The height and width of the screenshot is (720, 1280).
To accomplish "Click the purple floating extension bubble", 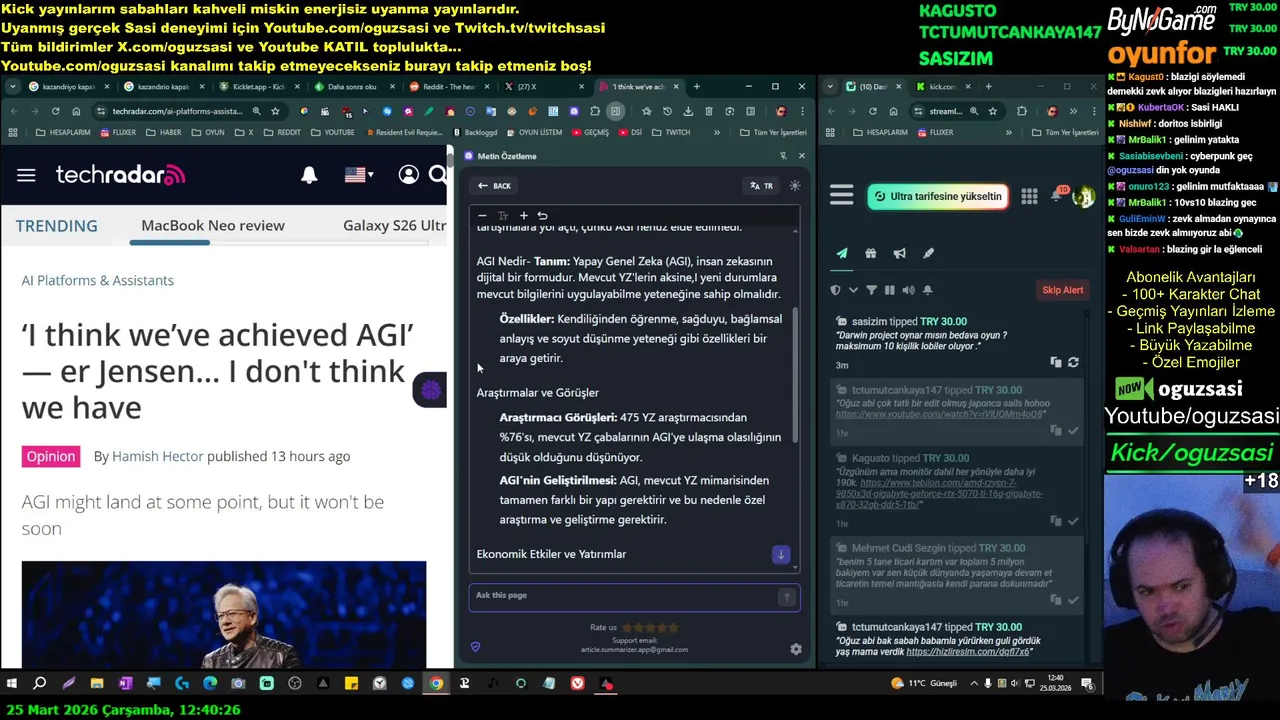I will (x=430, y=390).
